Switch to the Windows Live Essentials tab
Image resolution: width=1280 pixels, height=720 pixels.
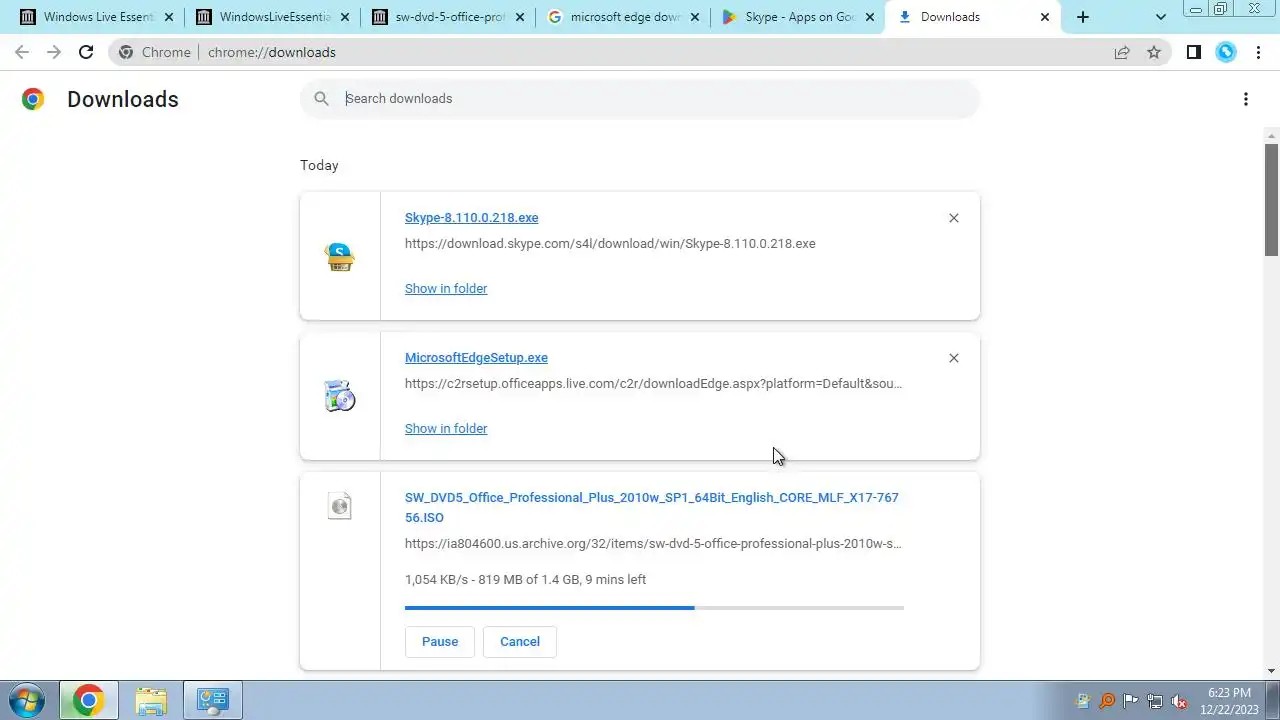click(x=97, y=17)
